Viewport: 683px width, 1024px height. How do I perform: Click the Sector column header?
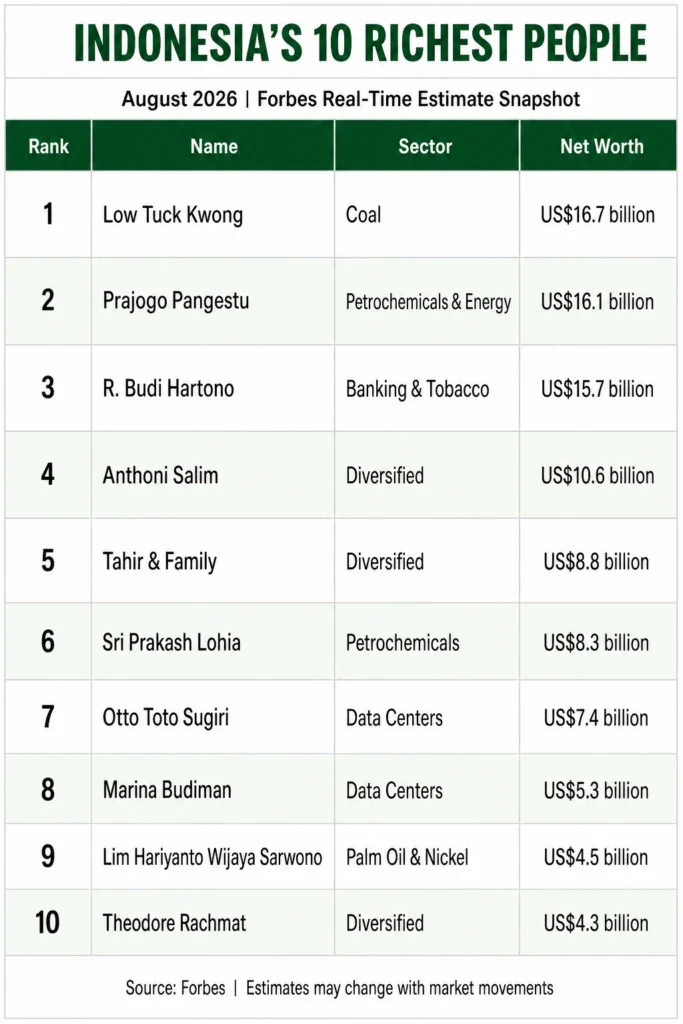(x=425, y=146)
